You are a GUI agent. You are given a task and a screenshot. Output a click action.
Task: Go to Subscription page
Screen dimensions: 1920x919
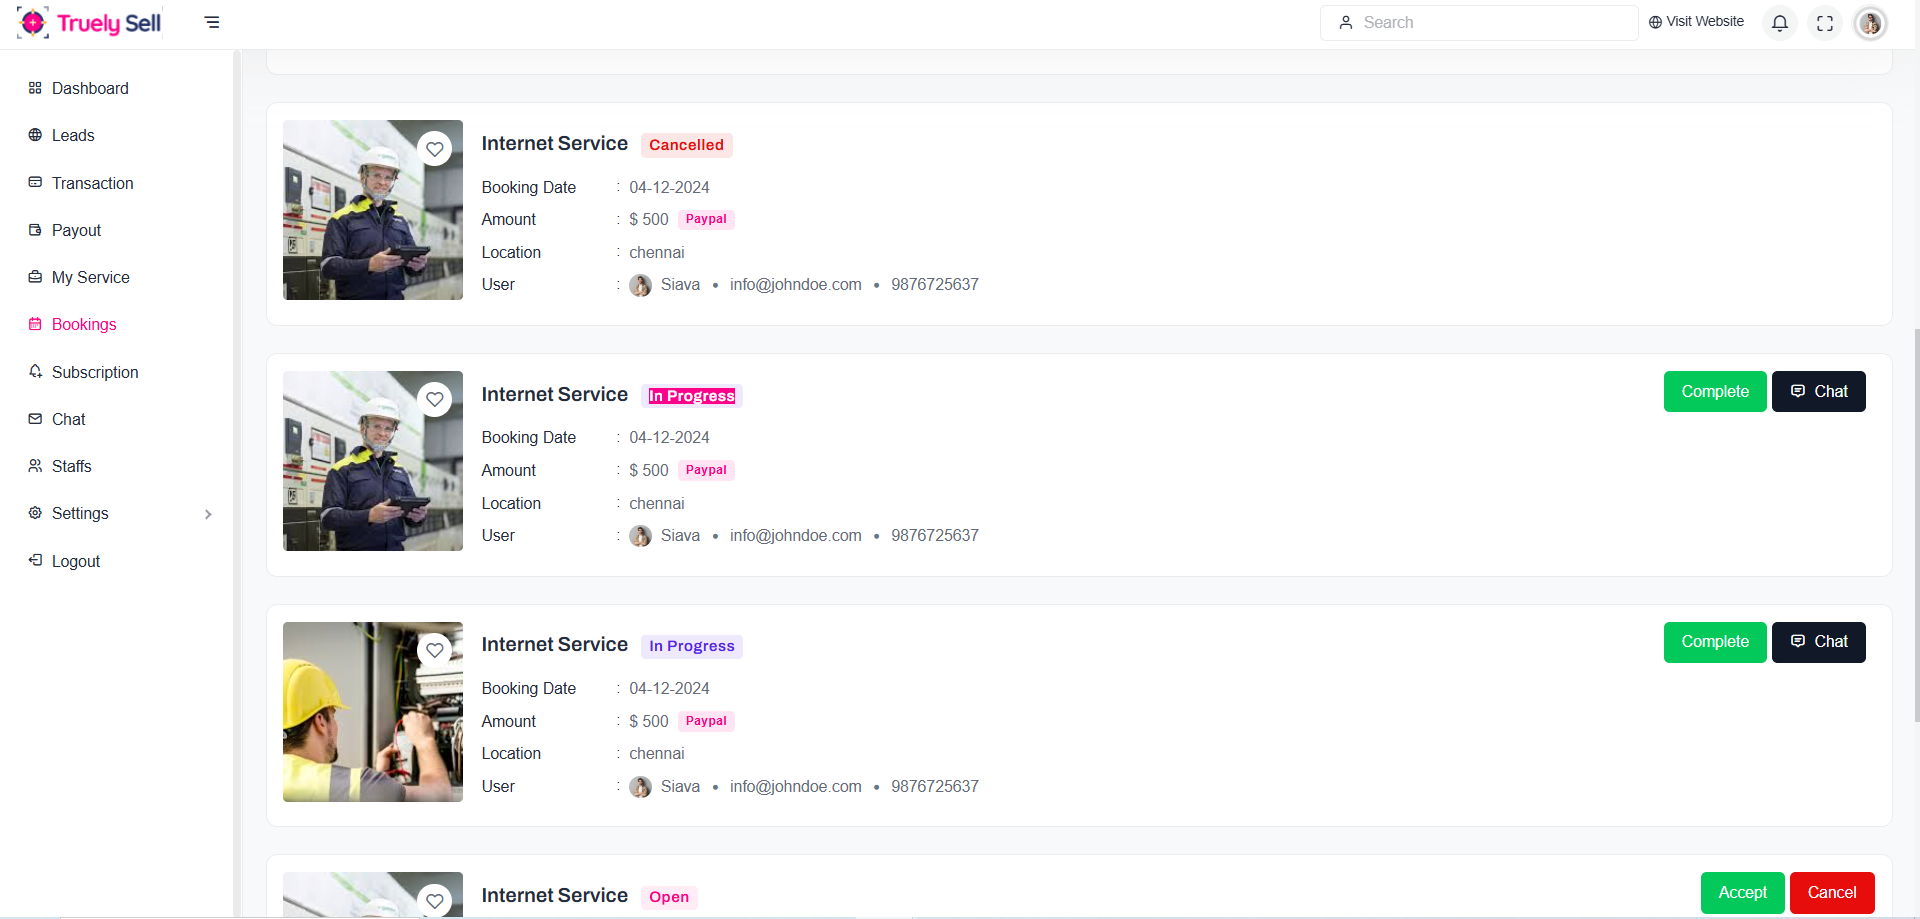click(x=95, y=372)
